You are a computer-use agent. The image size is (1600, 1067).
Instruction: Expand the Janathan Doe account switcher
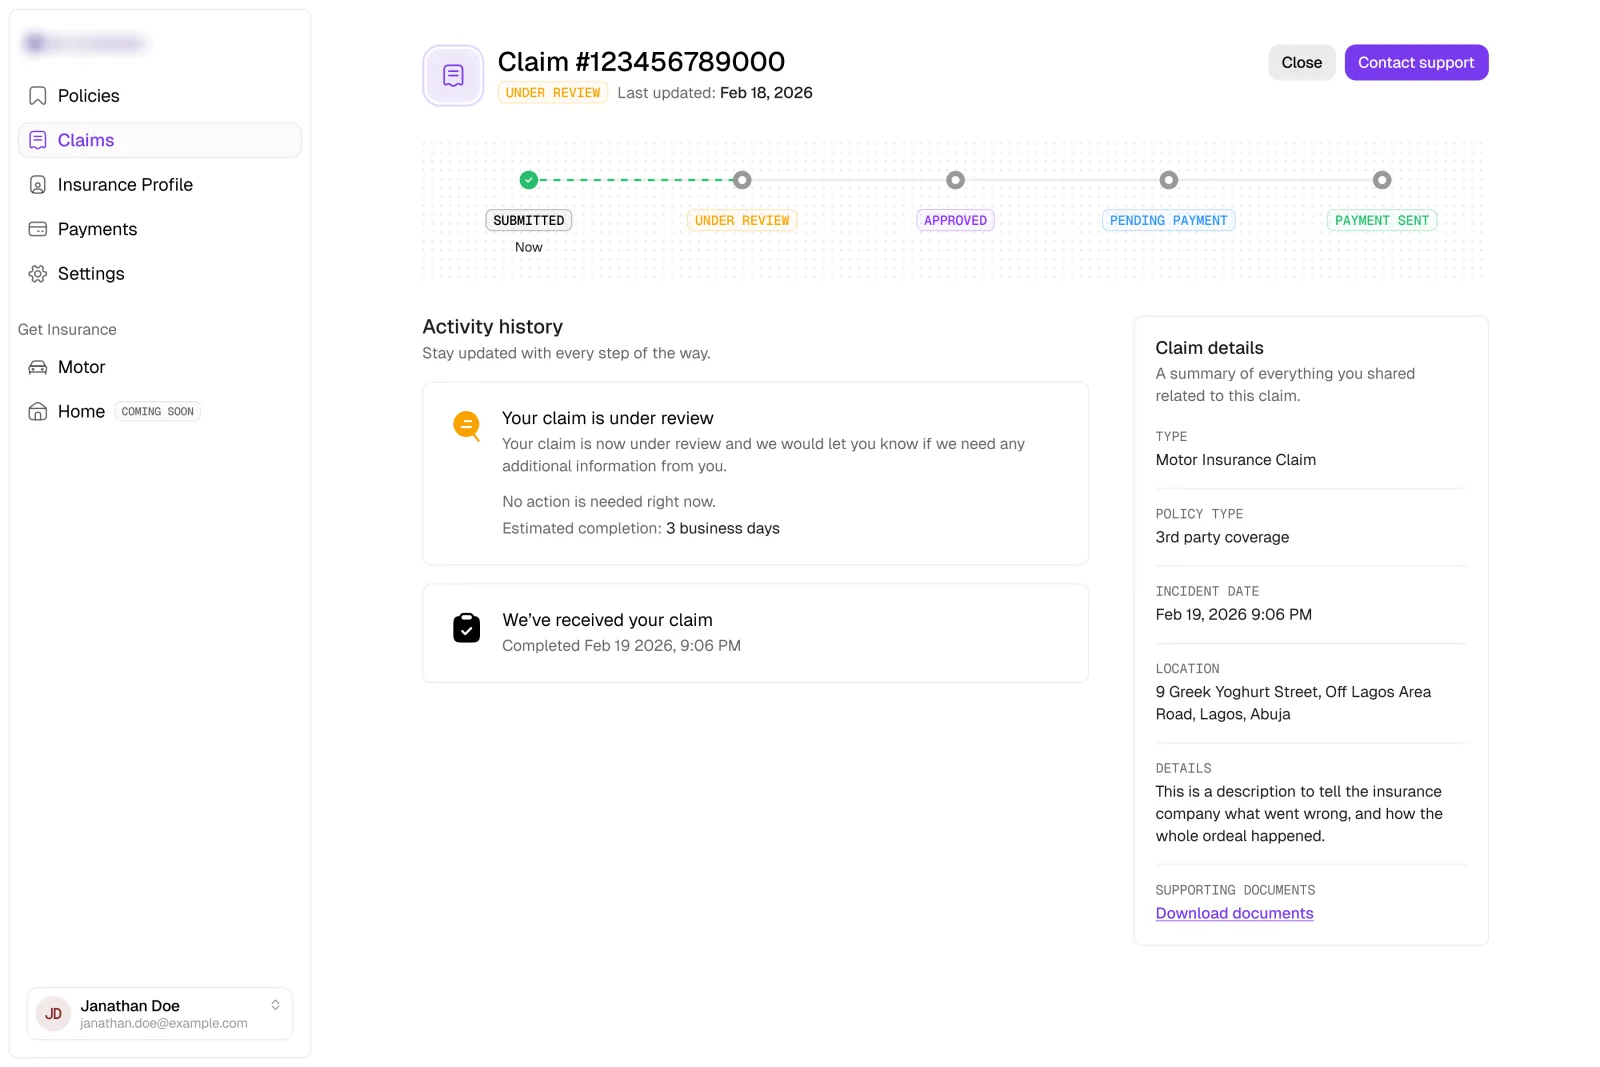pyautogui.click(x=275, y=1005)
